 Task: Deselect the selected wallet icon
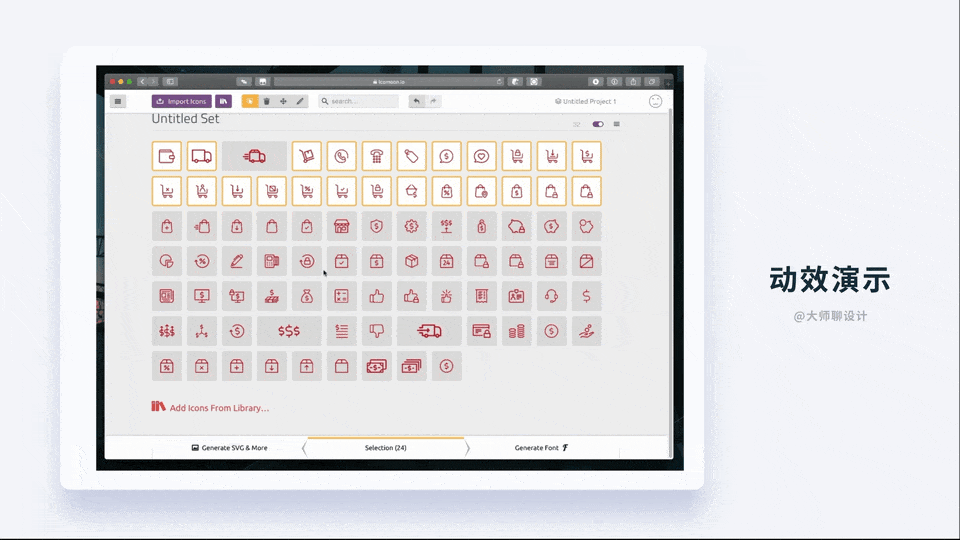(x=167, y=156)
